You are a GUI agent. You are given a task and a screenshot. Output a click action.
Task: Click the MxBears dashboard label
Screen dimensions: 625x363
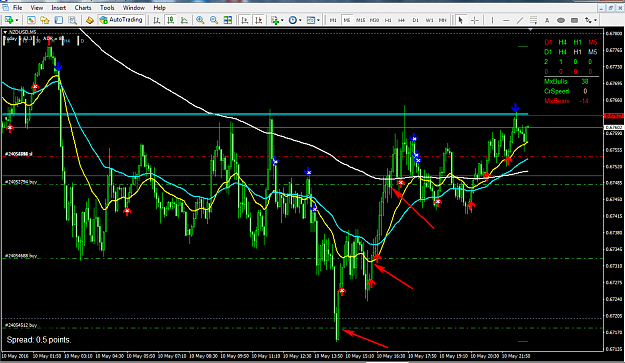[x=557, y=101]
